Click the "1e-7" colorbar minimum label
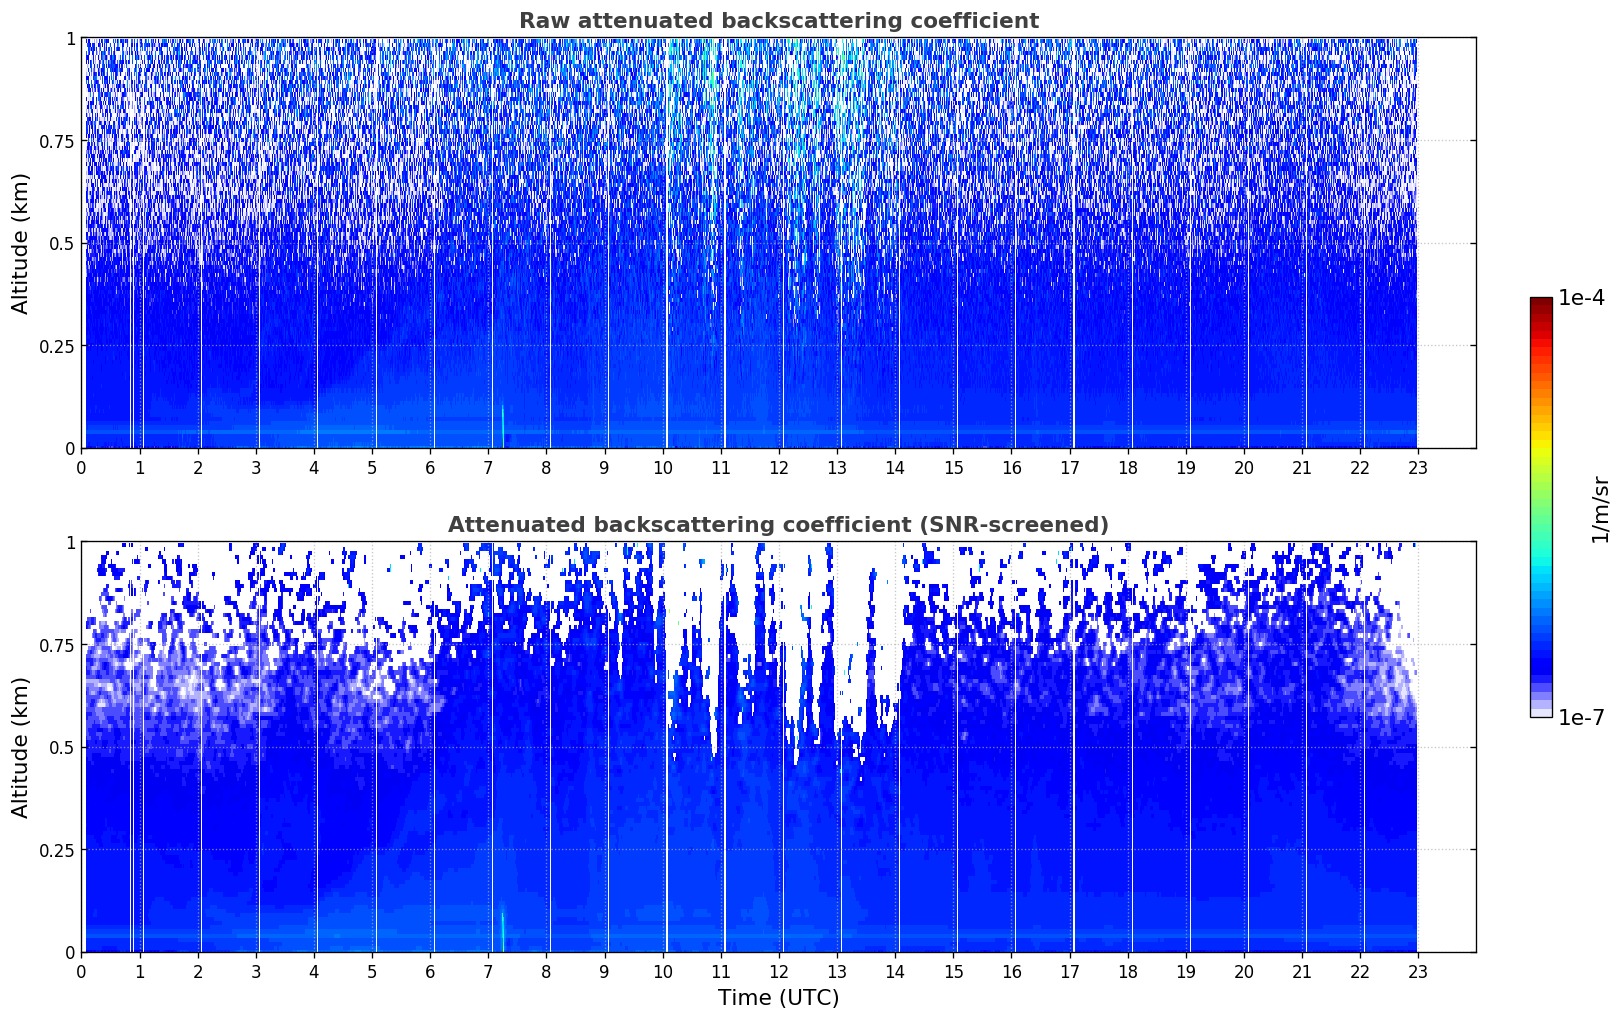The height and width of the screenshot is (1020, 1621). pos(1581,717)
